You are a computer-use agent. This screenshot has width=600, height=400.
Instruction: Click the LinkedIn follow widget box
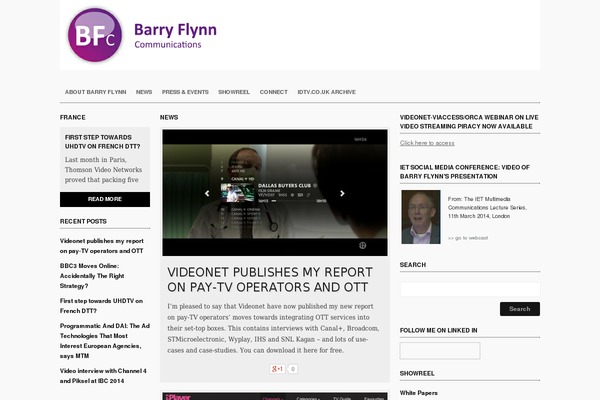[440, 351]
